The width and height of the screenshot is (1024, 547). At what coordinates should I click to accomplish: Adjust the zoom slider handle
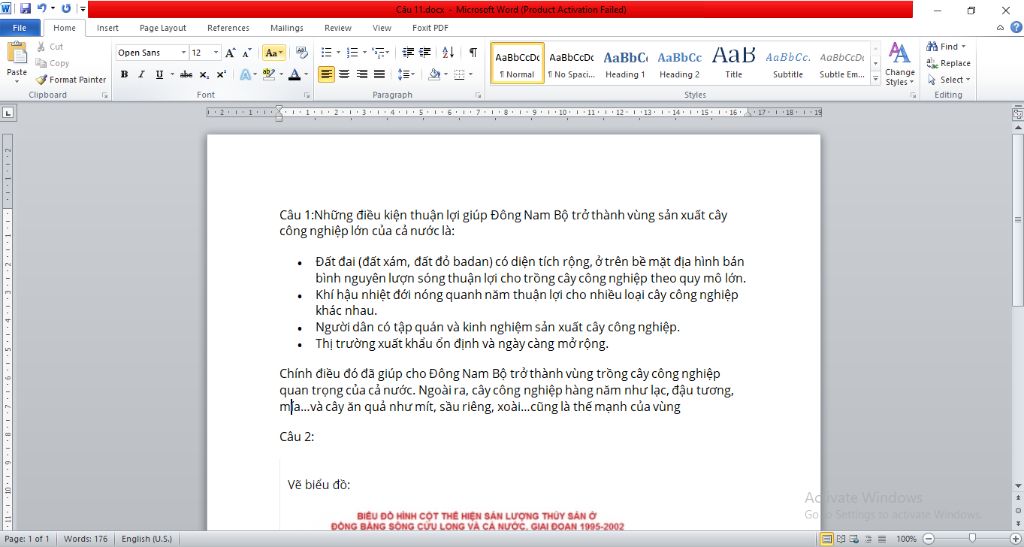[972, 539]
